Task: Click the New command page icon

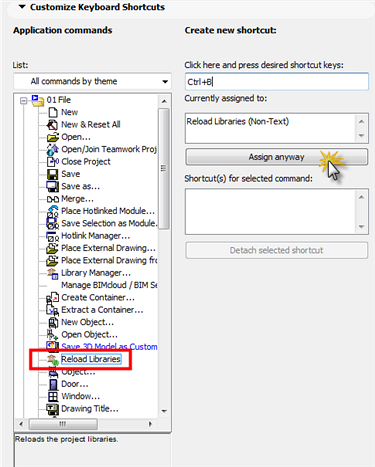Action: pos(53,112)
